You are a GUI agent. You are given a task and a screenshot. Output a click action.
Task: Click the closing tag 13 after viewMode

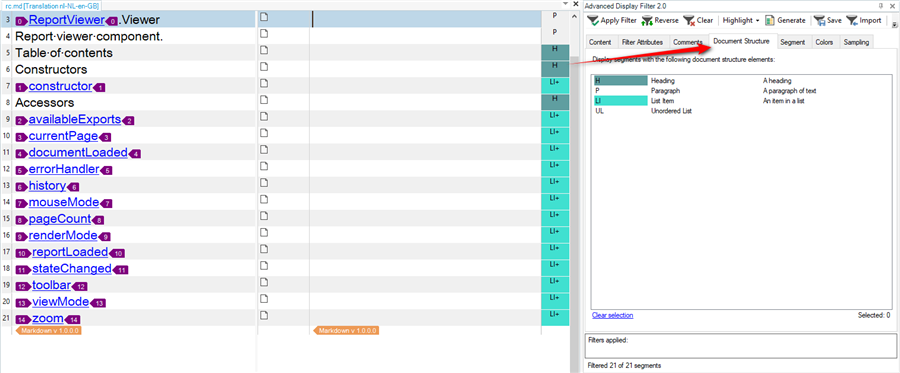pos(98,304)
